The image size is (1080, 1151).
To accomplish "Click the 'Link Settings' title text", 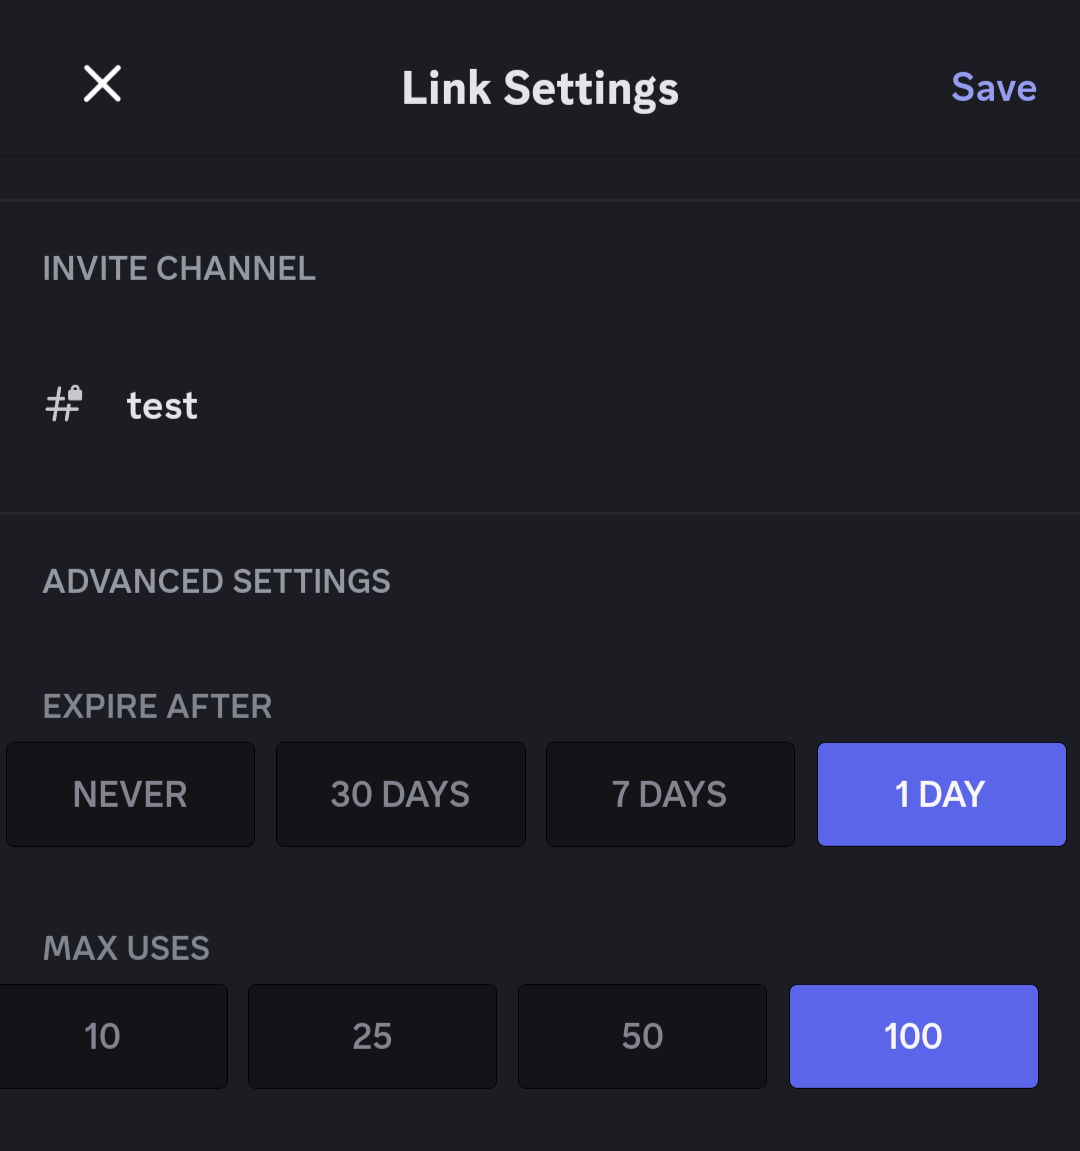I will coord(540,89).
